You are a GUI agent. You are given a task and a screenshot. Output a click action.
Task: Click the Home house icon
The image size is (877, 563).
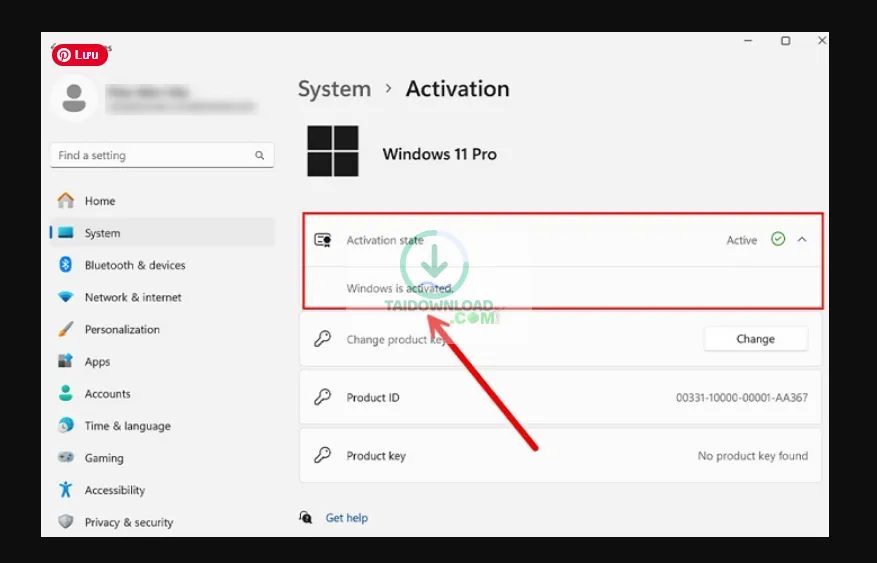65,200
